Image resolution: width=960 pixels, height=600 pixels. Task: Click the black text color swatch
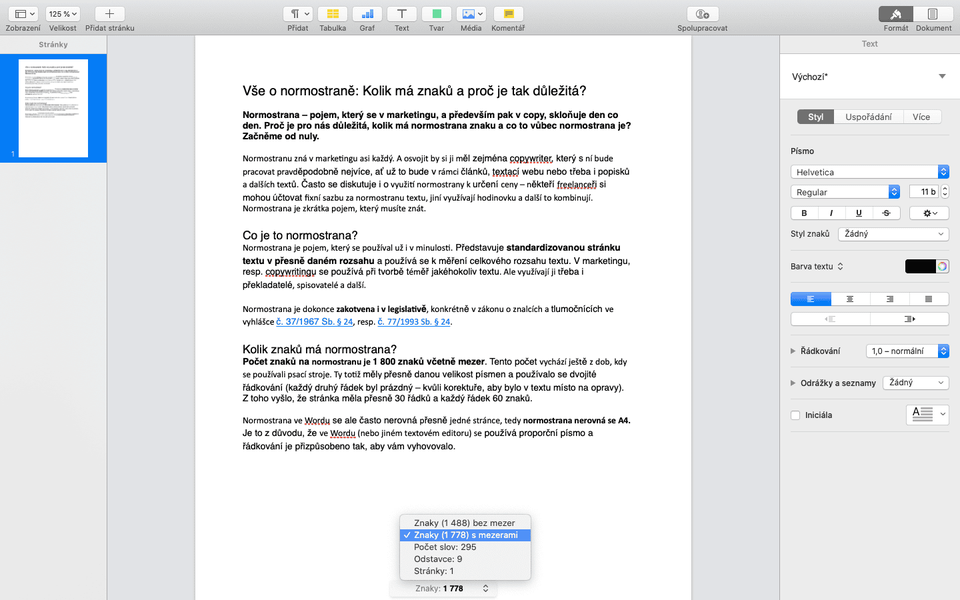[919, 266]
